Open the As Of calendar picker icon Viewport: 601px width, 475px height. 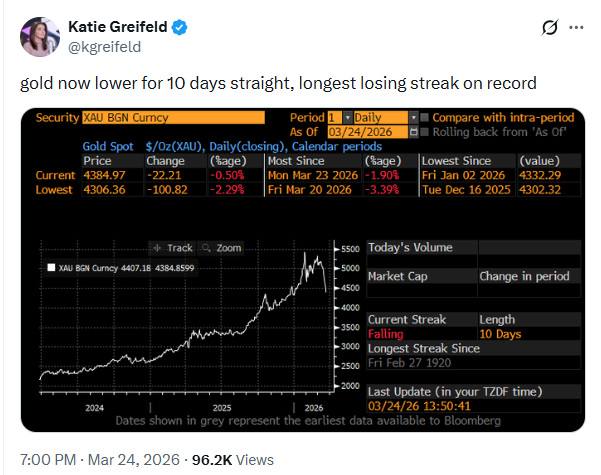[414, 131]
